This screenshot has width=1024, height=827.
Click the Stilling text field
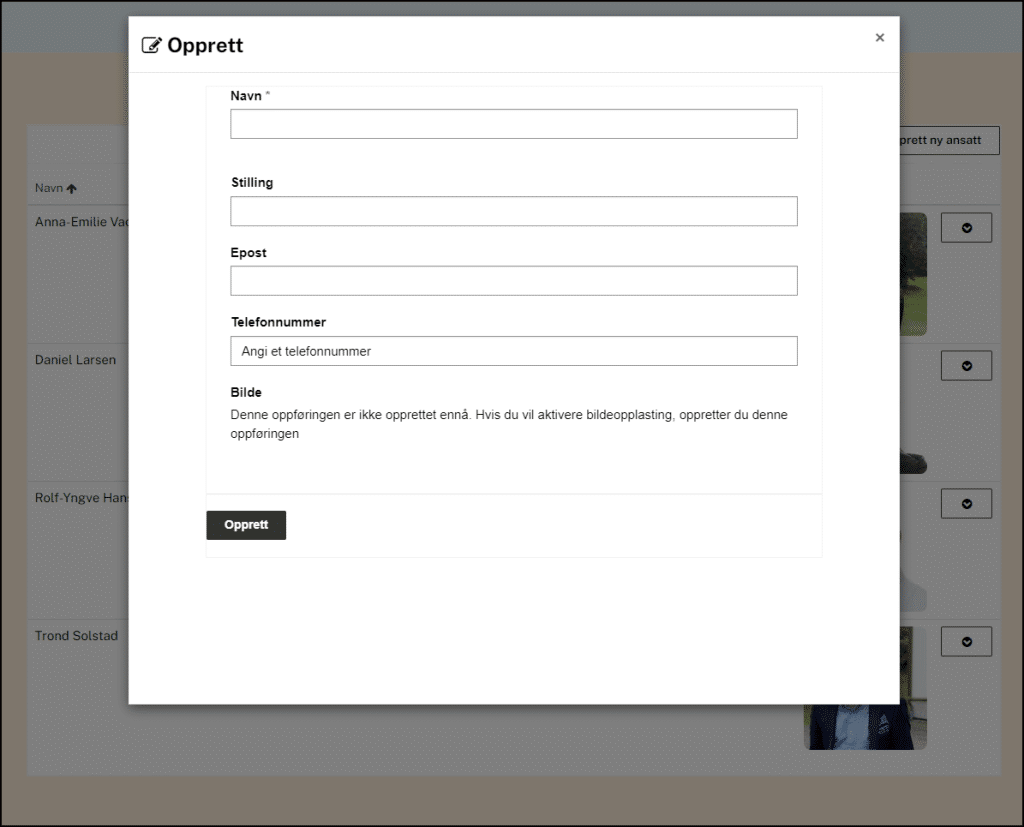point(513,211)
